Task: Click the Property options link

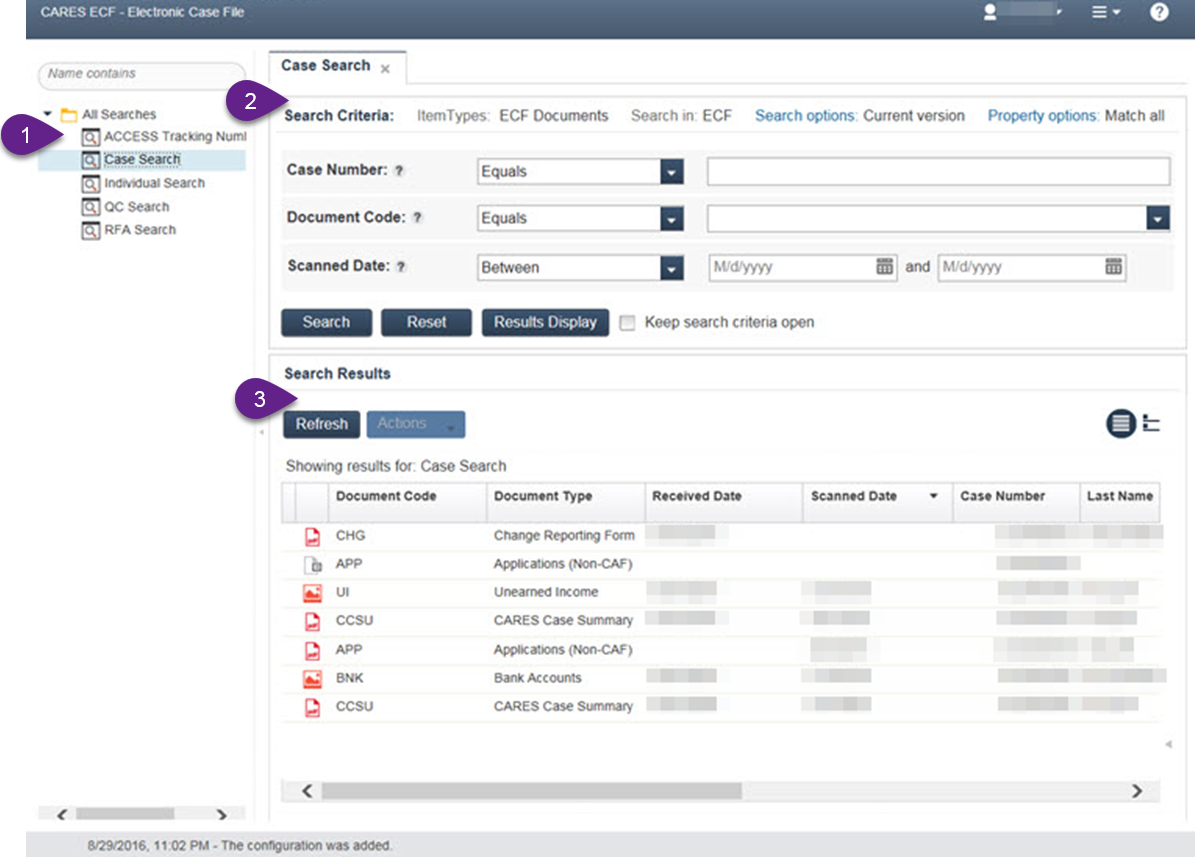Action: pos(1043,116)
